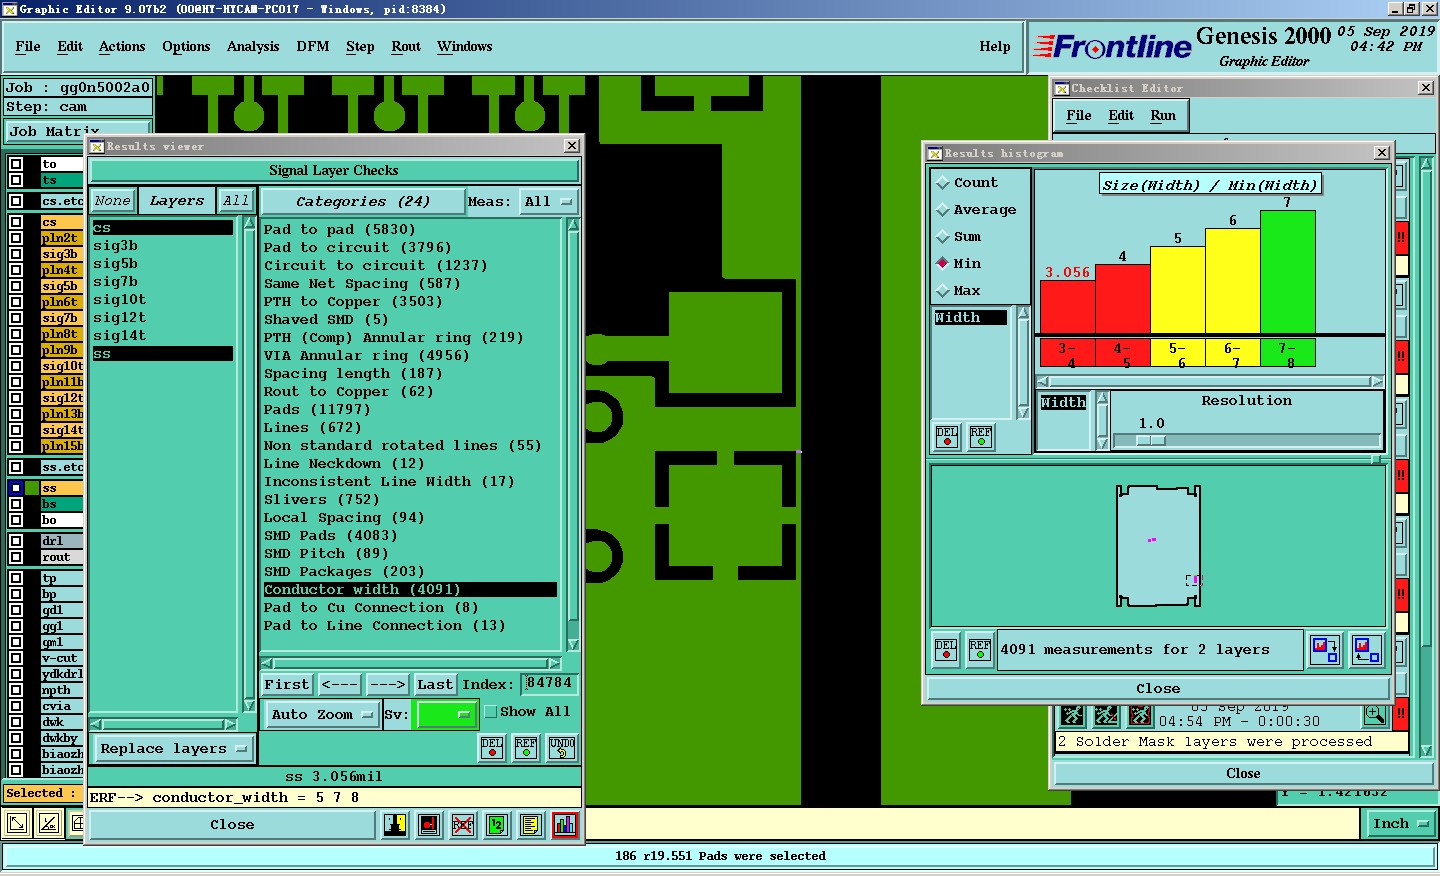The width and height of the screenshot is (1440, 876).
Task: Click the None layers button
Action: [113, 201]
